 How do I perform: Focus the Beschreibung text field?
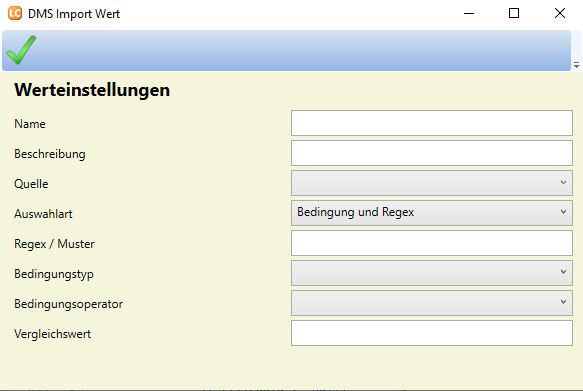click(432, 153)
